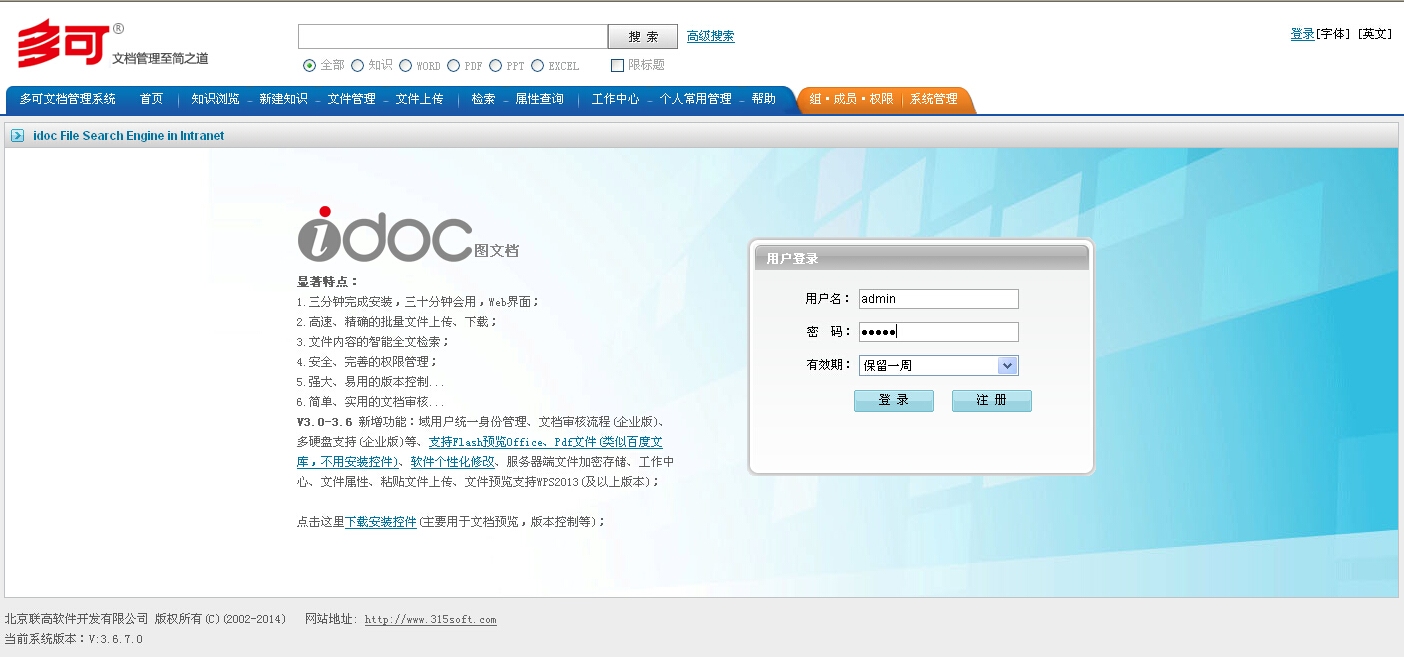Open the 文件管理 menu
This screenshot has height=657, width=1404.
point(352,99)
